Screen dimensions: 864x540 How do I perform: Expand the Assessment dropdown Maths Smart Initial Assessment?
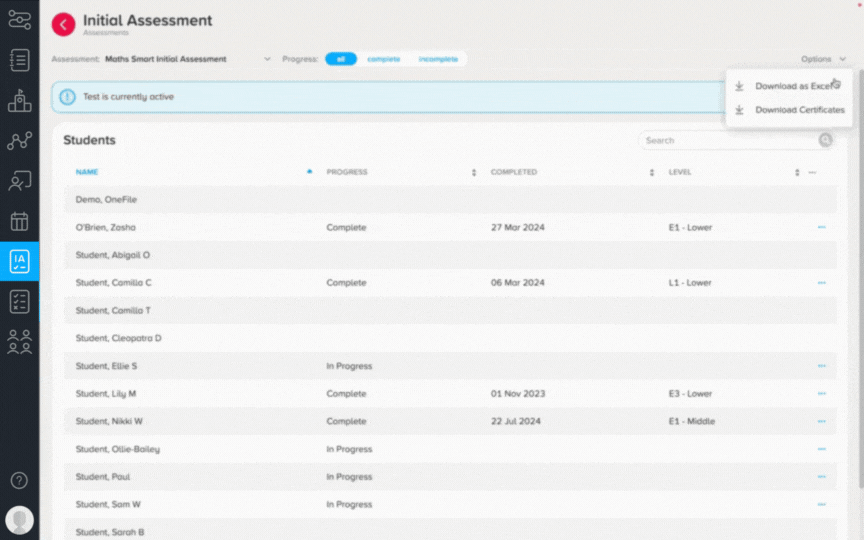(x=187, y=59)
